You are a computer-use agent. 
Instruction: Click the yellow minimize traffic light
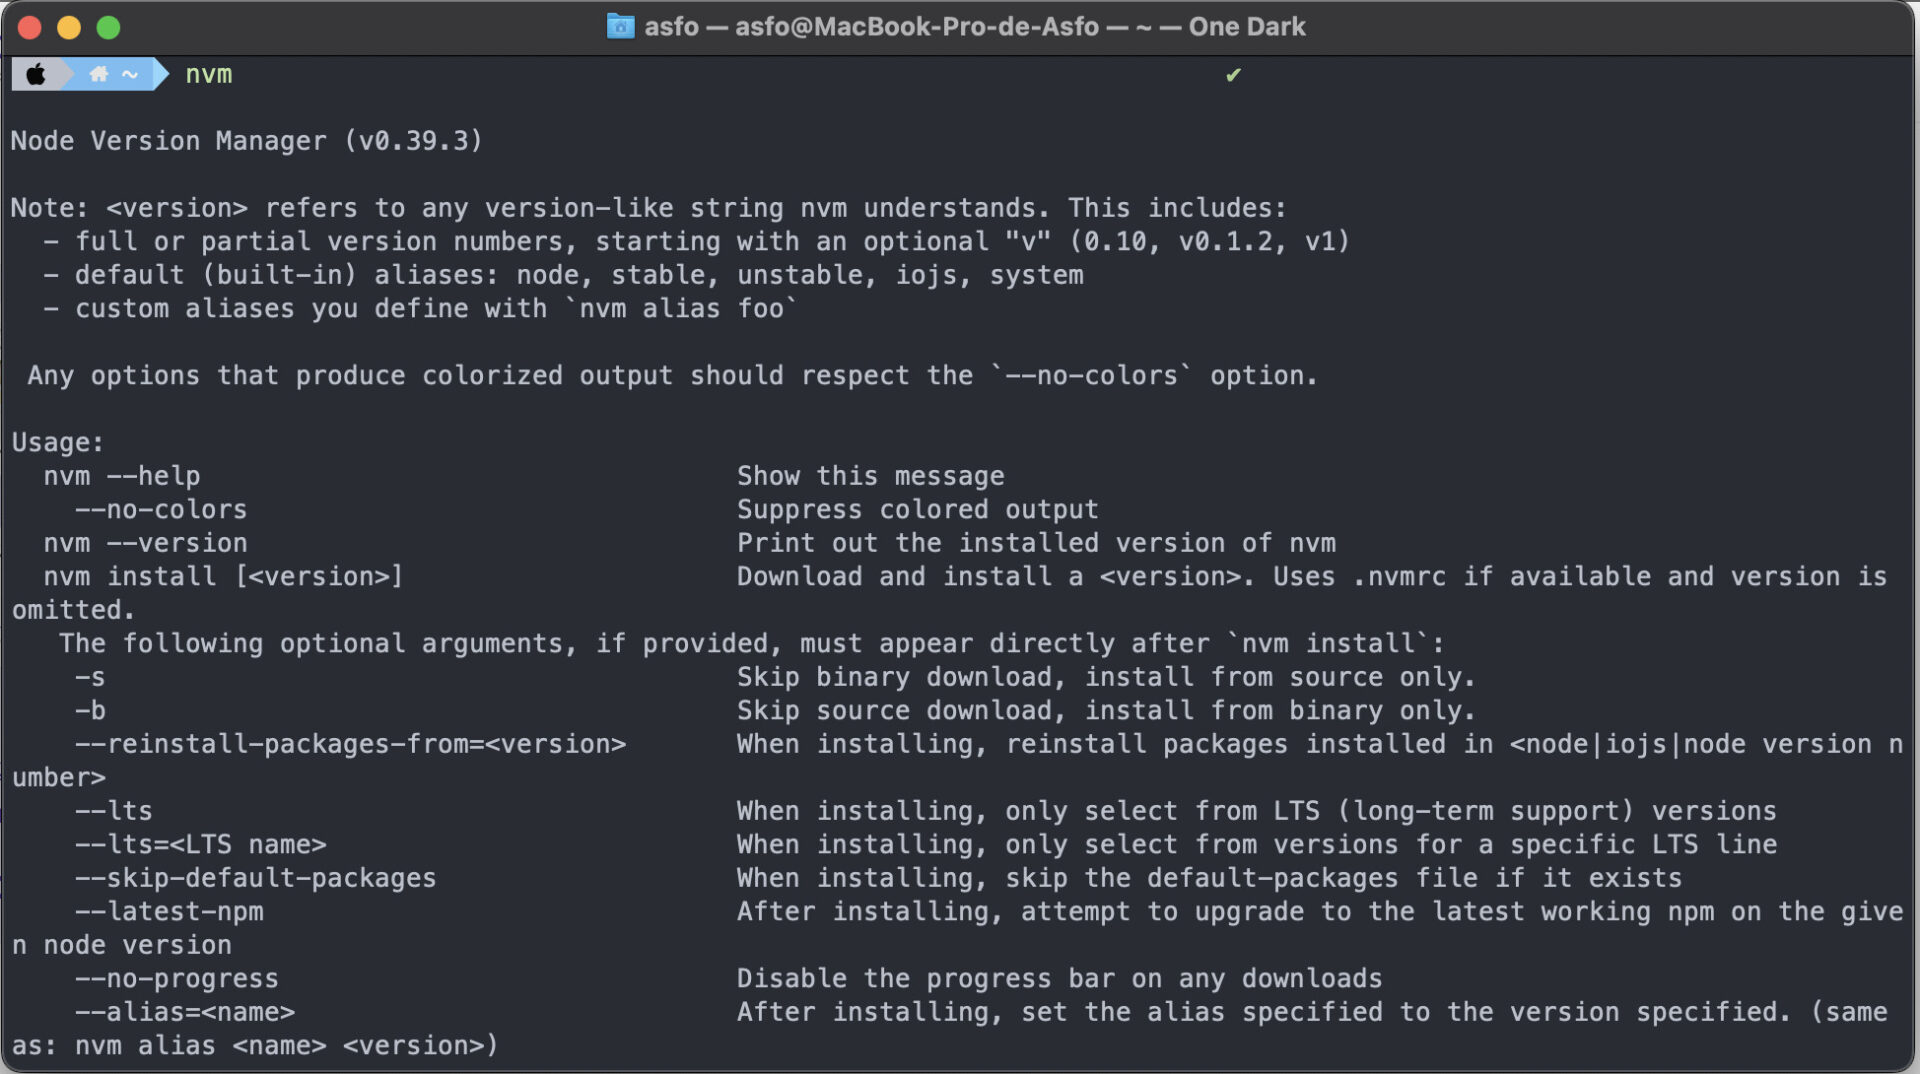point(69,27)
